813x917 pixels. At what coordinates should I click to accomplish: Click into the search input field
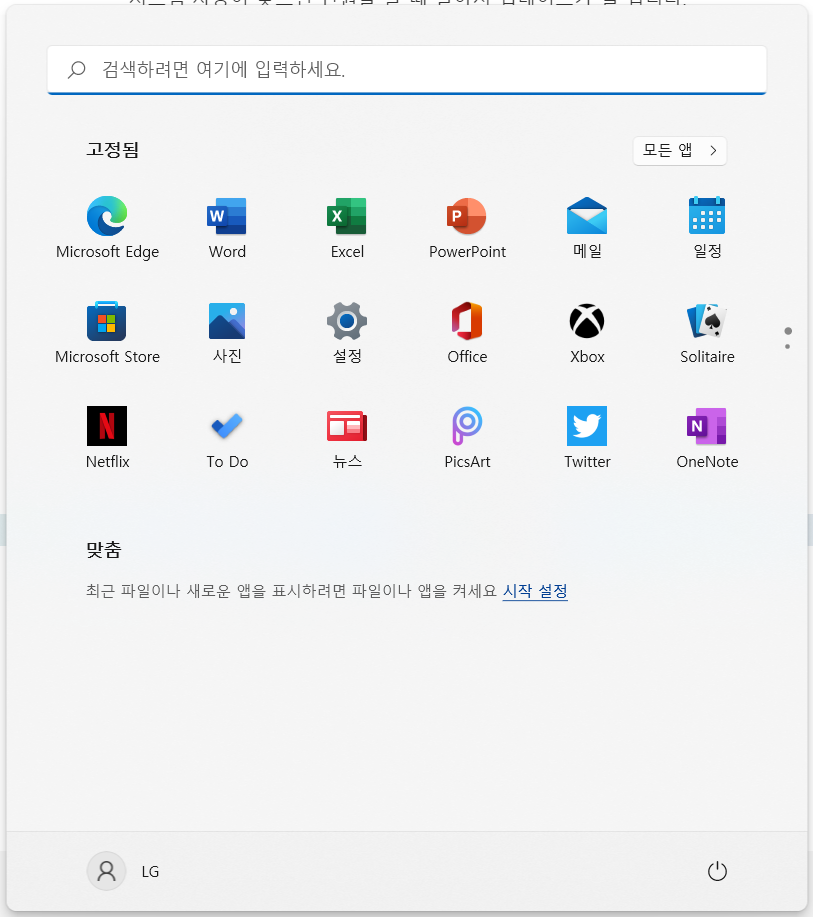point(407,70)
